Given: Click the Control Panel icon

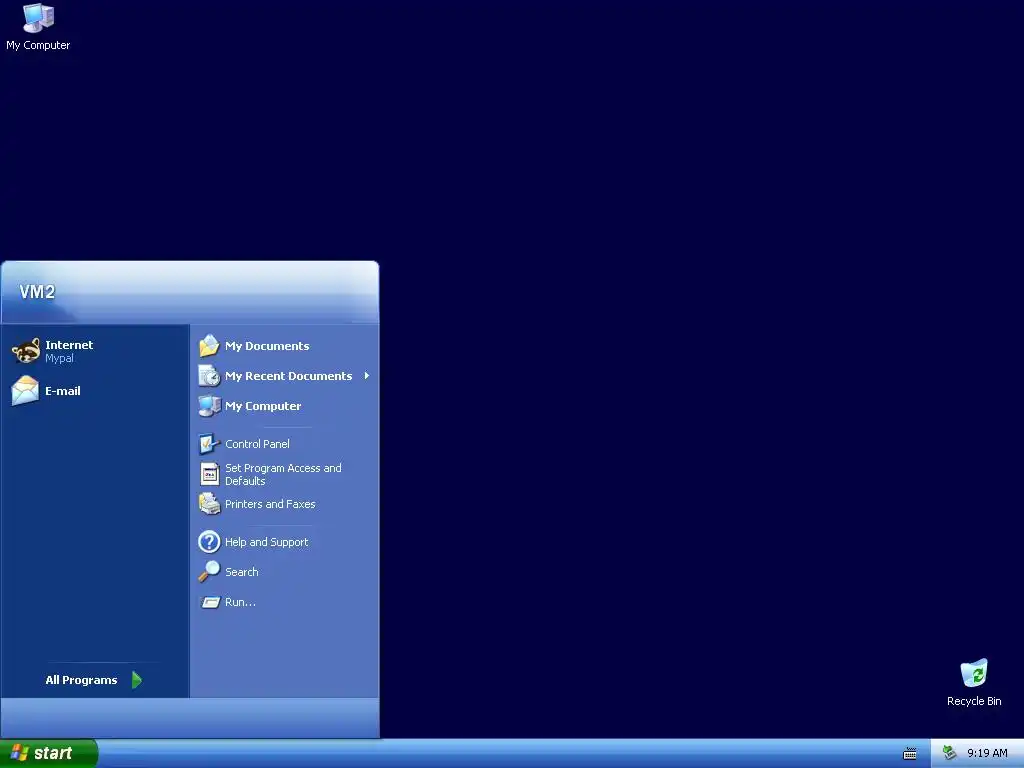Looking at the screenshot, I should click(x=209, y=443).
